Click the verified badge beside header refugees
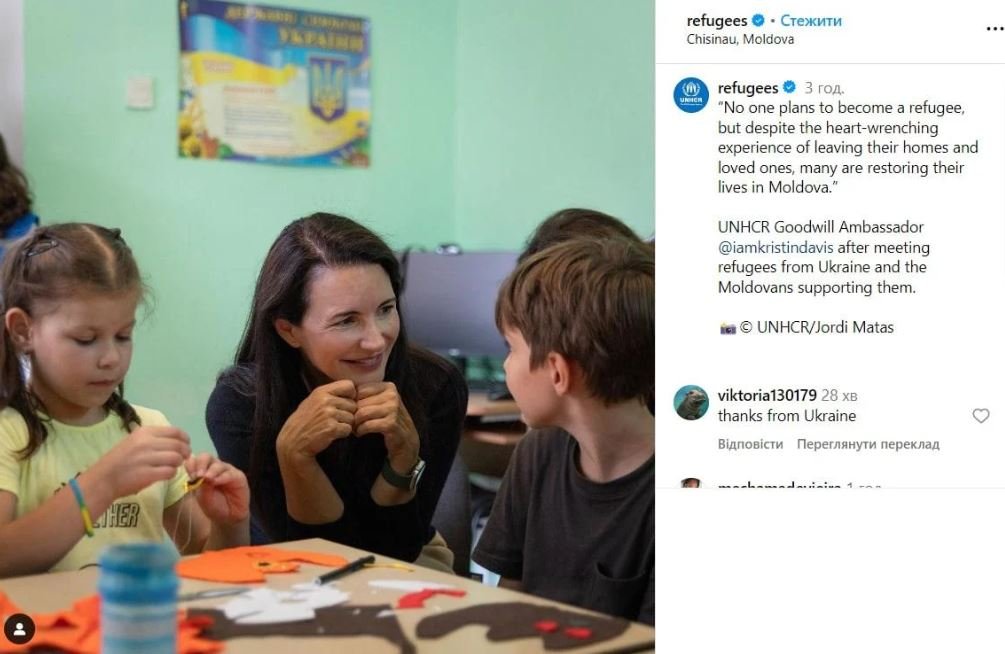The height and width of the screenshot is (654, 1005). coord(758,21)
